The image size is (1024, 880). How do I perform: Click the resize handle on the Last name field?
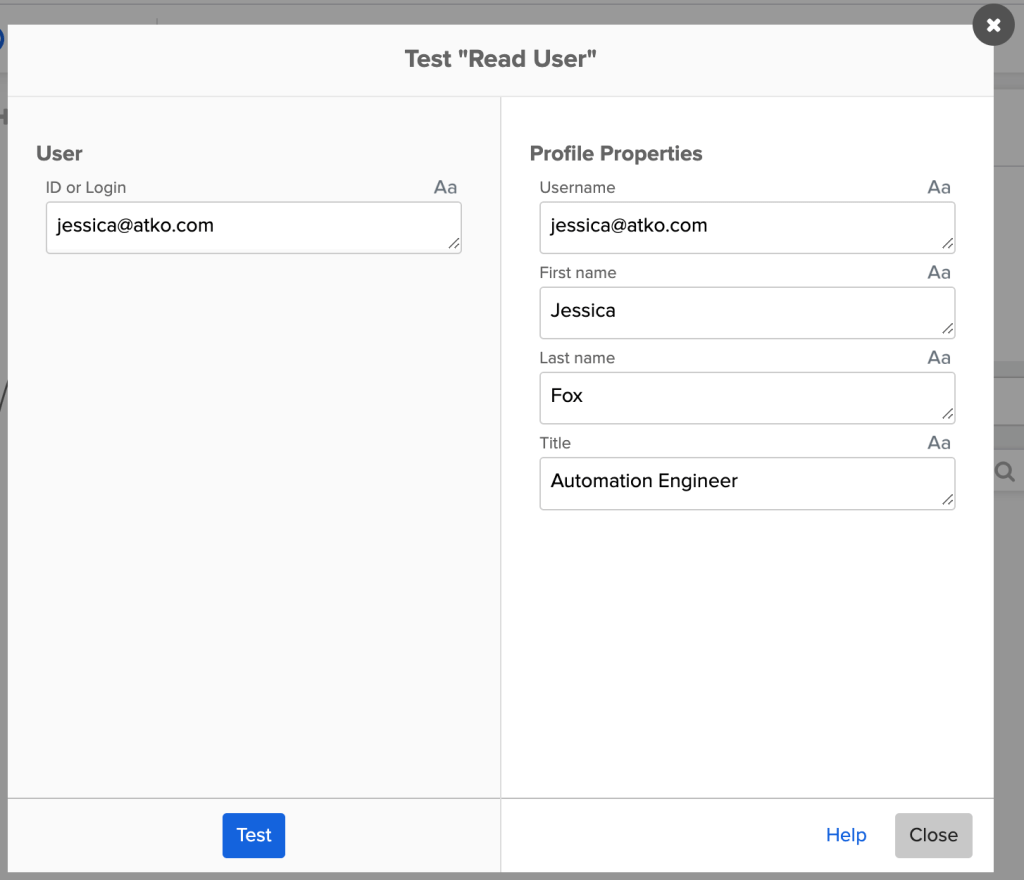point(948,414)
